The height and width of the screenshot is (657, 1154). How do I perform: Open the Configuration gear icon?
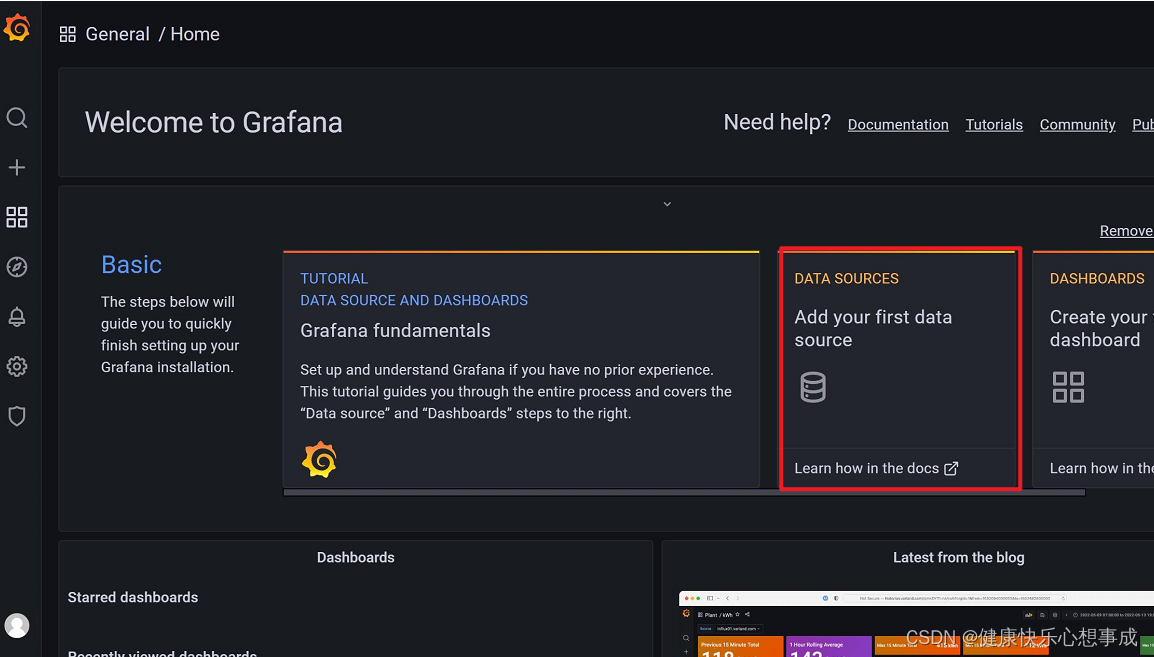click(x=17, y=366)
